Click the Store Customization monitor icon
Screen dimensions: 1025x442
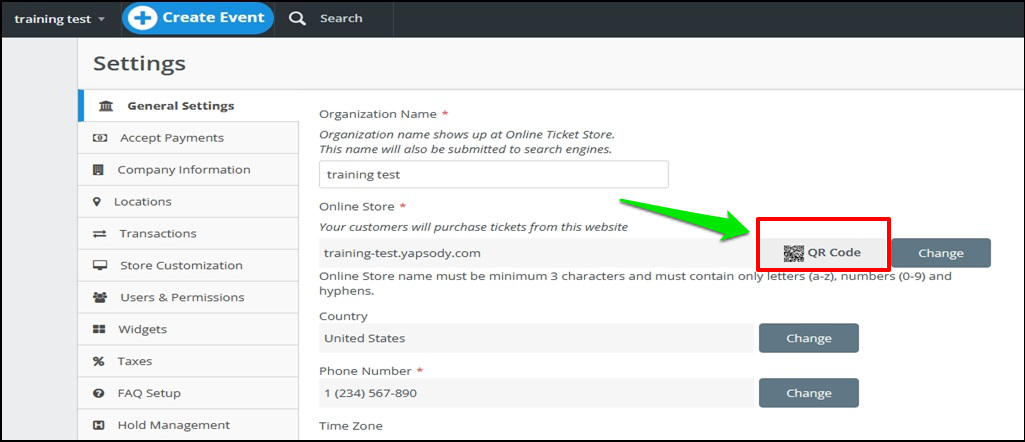coord(100,265)
